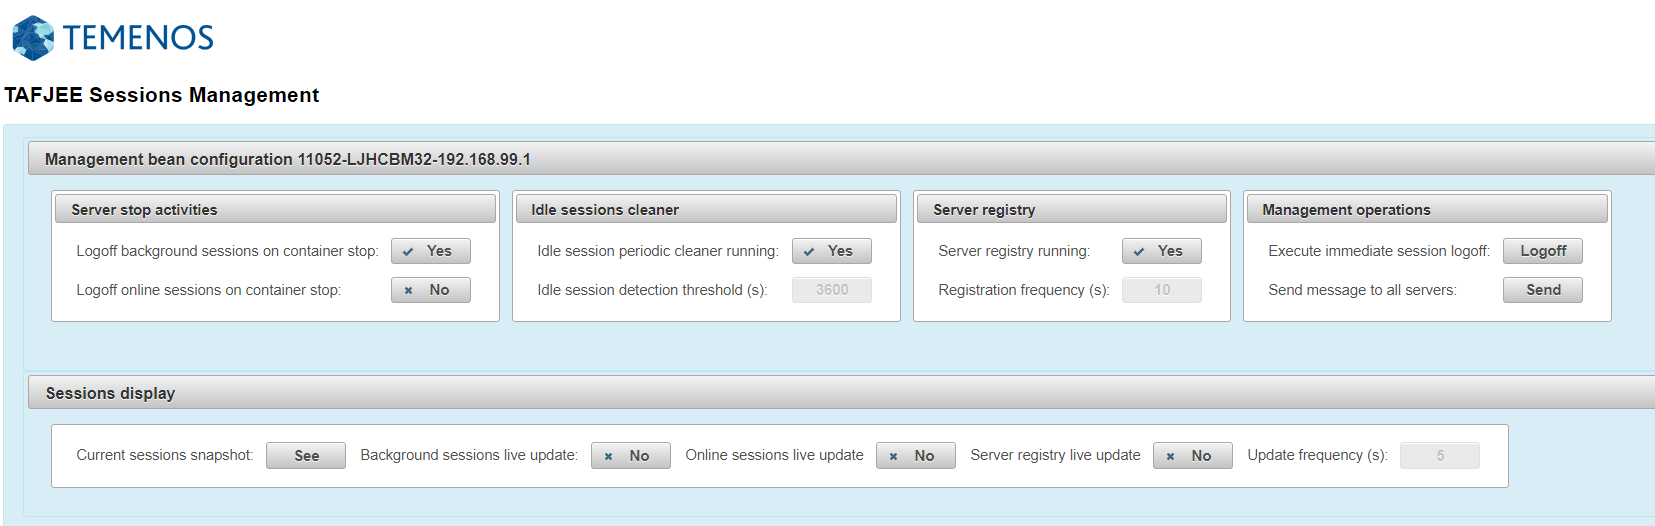Click the Management operations panel header
Viewport: 1655px width, 526px height.
[x=1345, y=210]
